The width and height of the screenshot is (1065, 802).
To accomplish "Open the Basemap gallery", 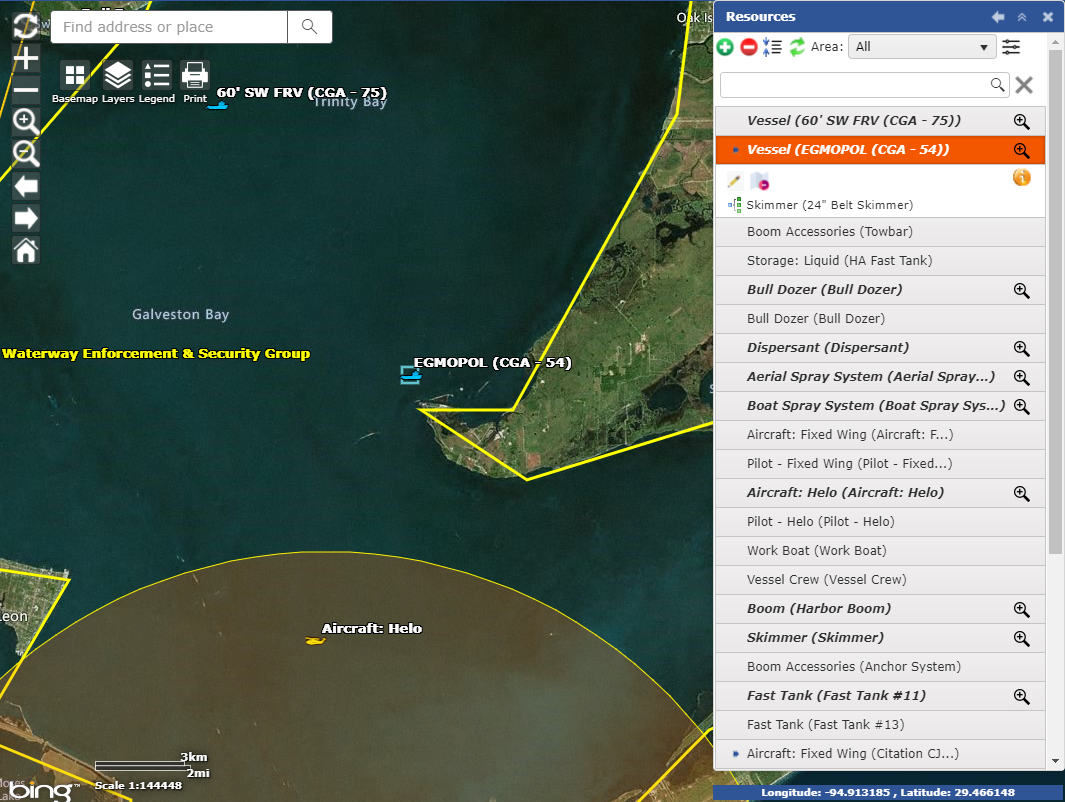I will pyautogui.click(x=75, y=76).
